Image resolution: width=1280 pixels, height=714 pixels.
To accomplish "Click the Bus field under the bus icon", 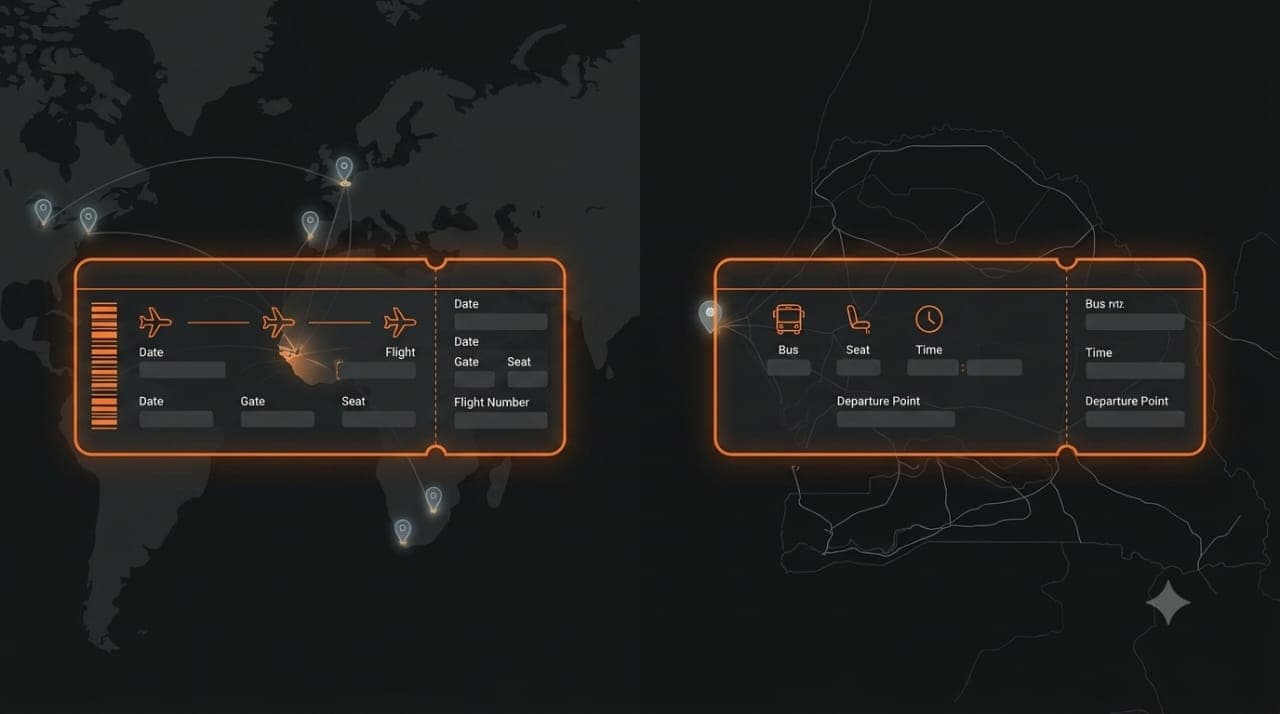I will [788, 367].
